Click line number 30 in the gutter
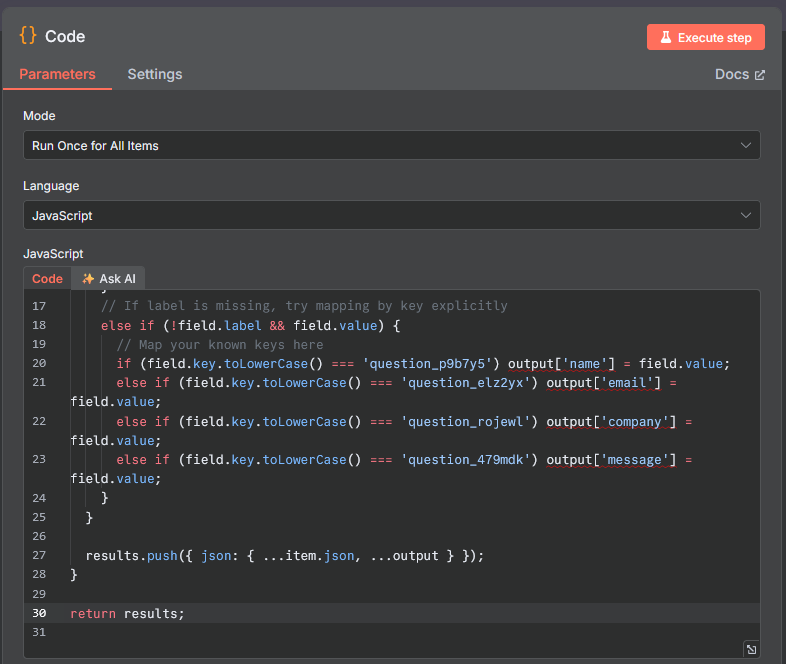Screen dimensions: 786x664 click(39, 613)
